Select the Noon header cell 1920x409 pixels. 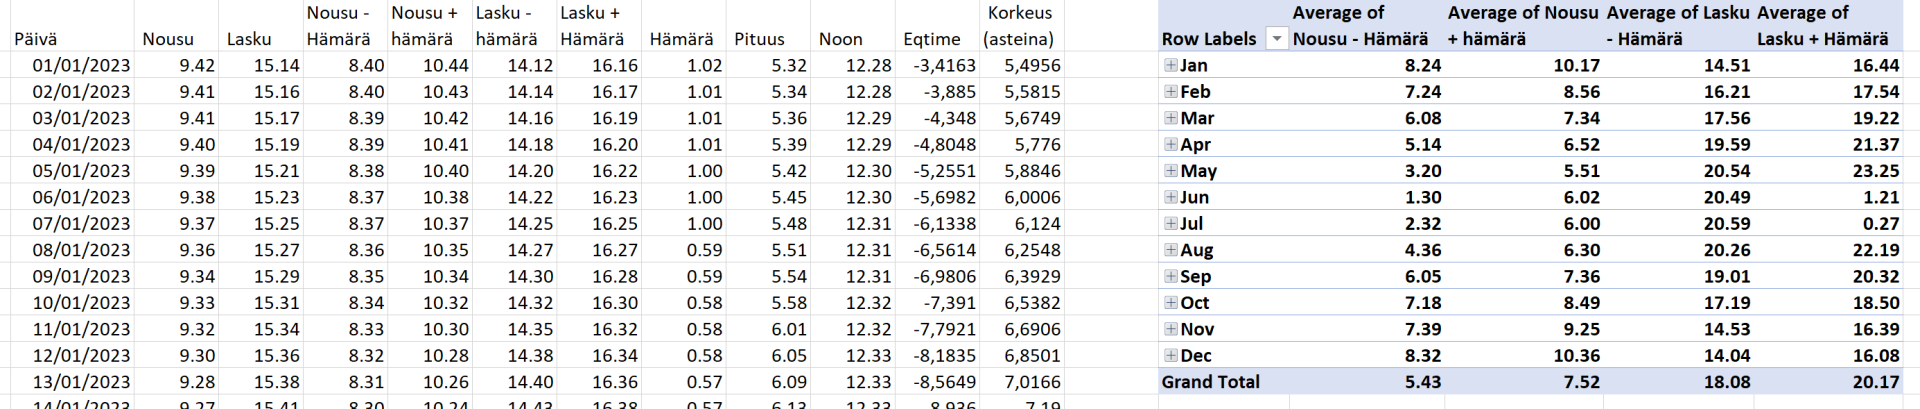coord(852,26)
